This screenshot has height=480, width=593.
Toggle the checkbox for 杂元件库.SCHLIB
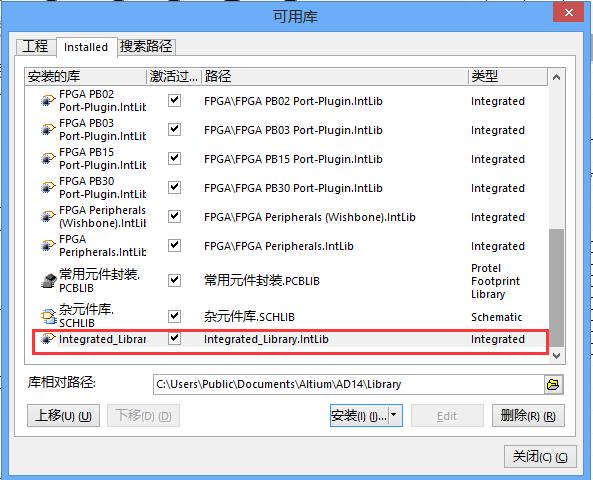click(174, 316)
